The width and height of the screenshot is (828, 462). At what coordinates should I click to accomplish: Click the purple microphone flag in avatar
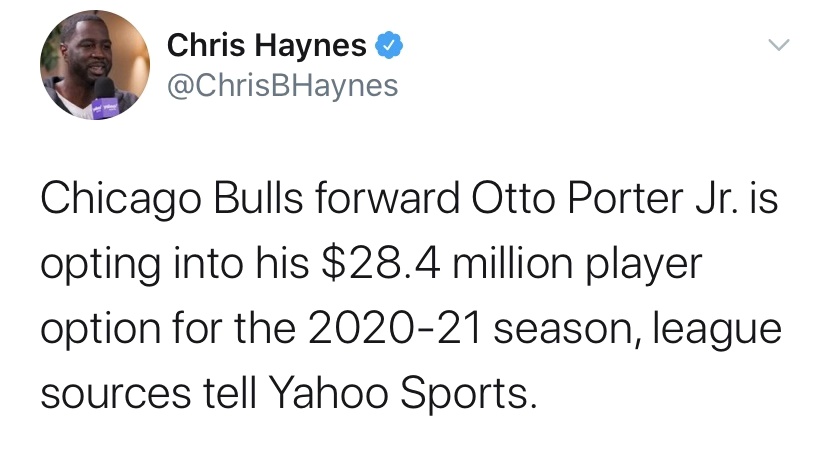[x=106, y=107]
